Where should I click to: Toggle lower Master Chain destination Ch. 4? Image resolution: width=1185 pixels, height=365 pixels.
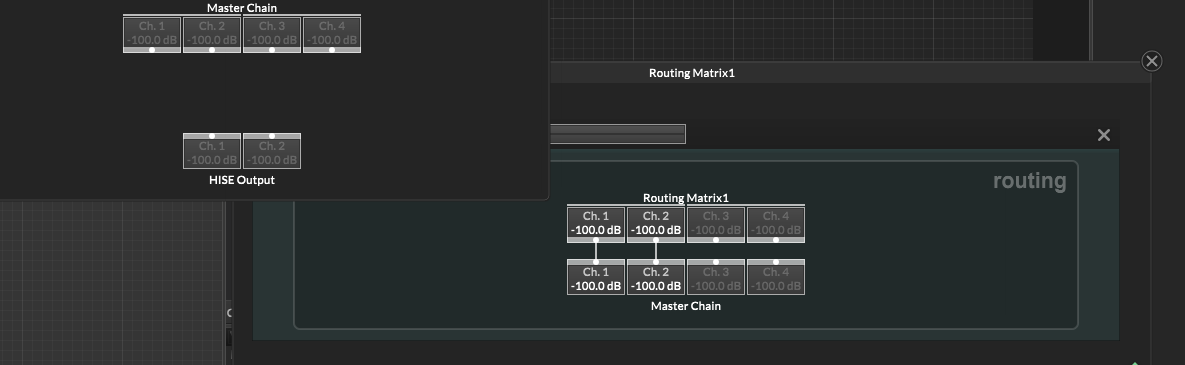[775, 277]
